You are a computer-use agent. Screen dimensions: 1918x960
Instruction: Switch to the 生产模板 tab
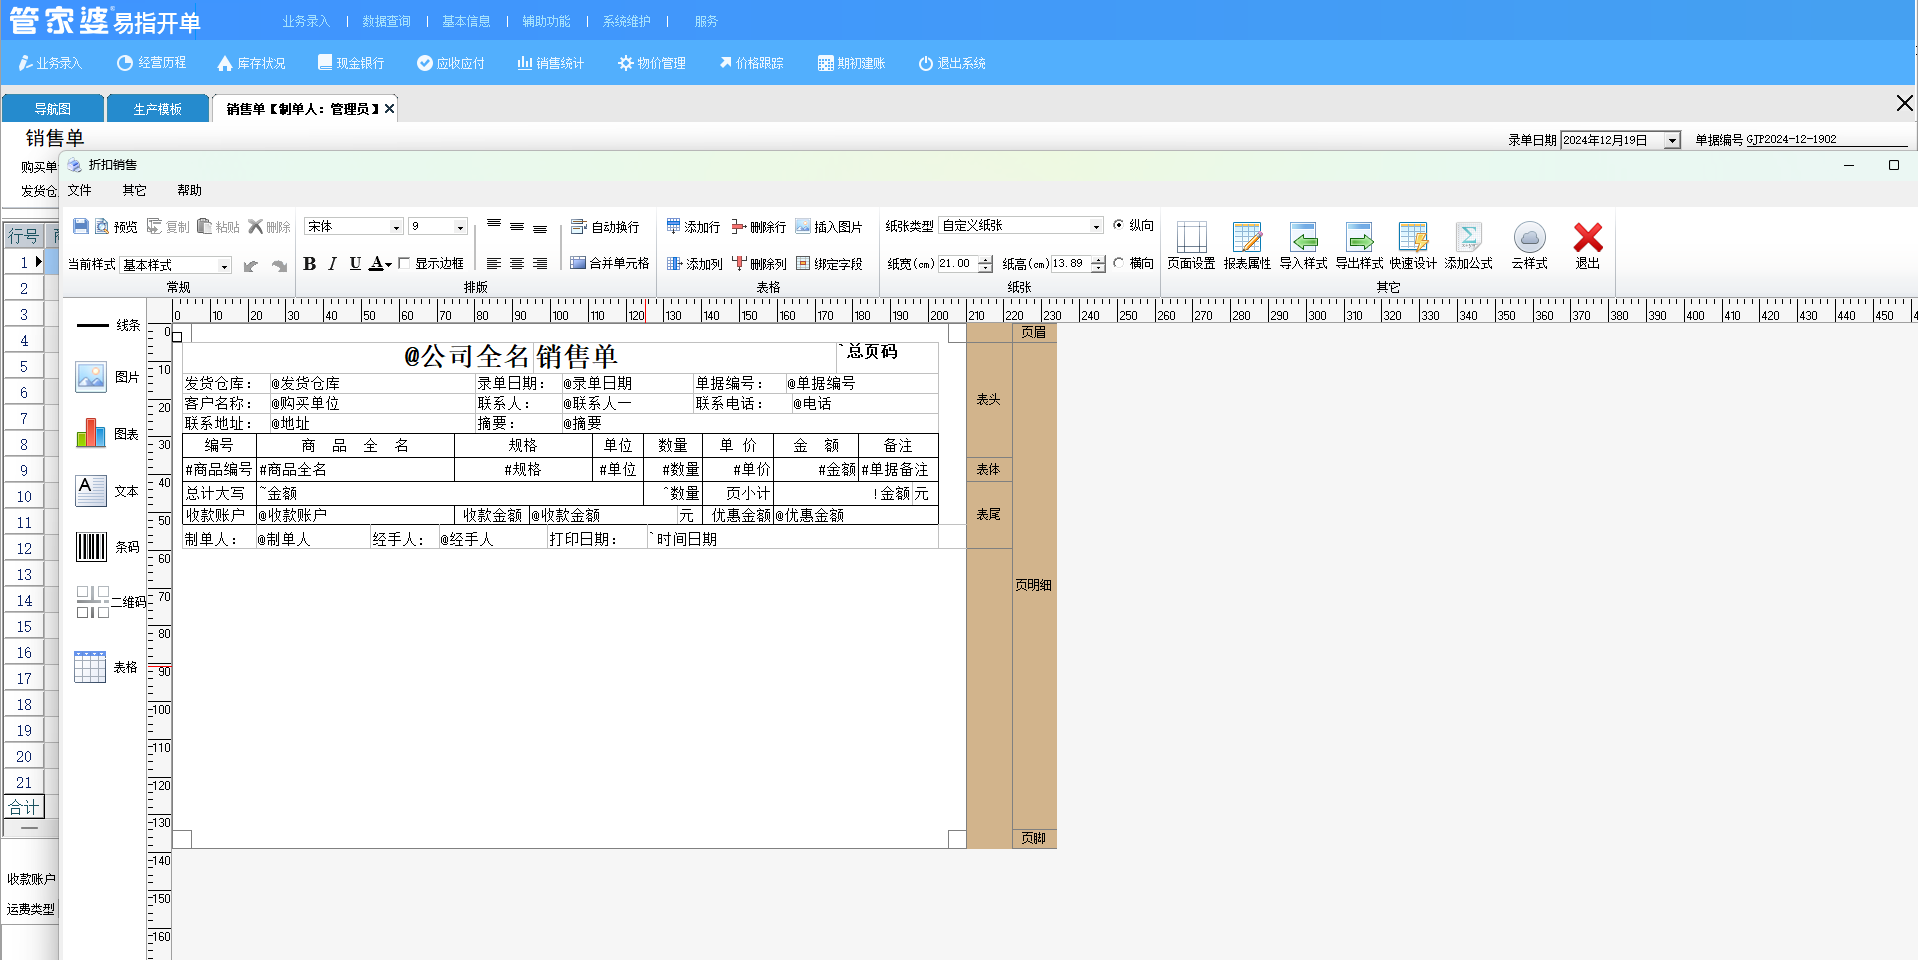[x=158, y=108]
